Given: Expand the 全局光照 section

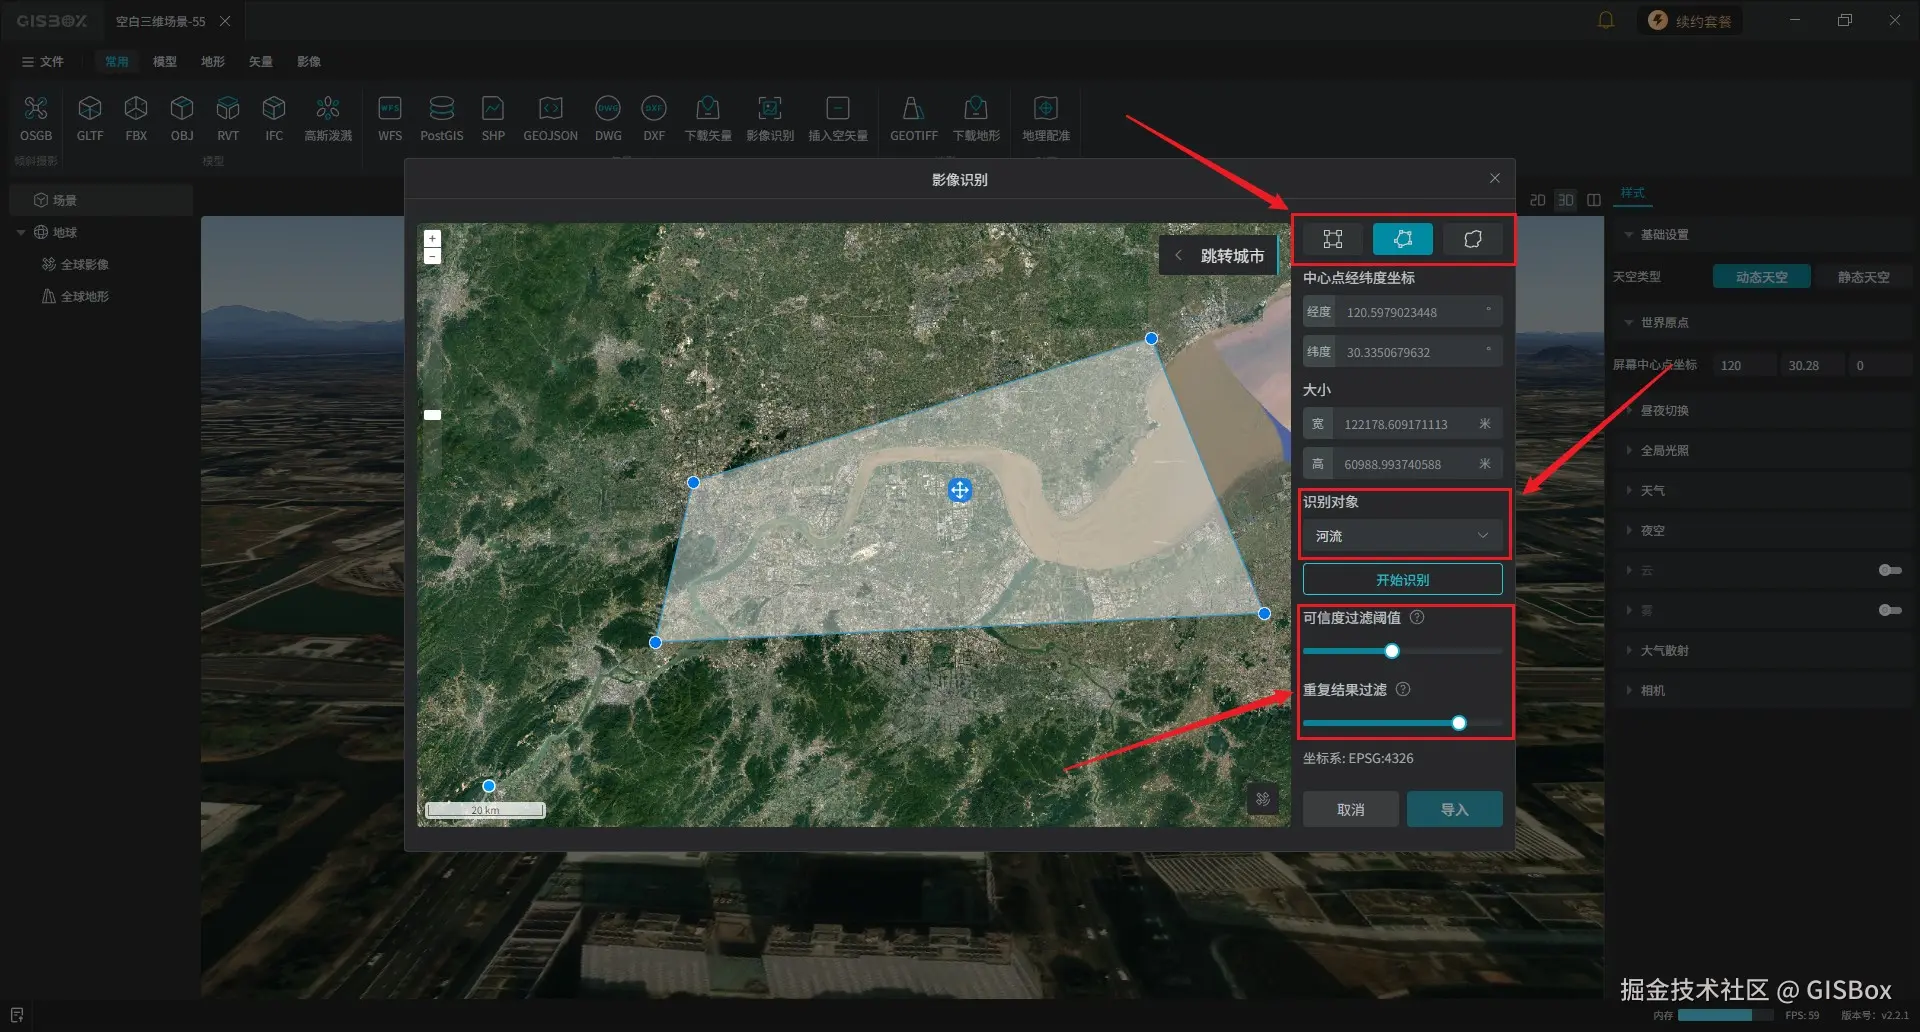Looking at the screenshot, I should pos(1629,451).
